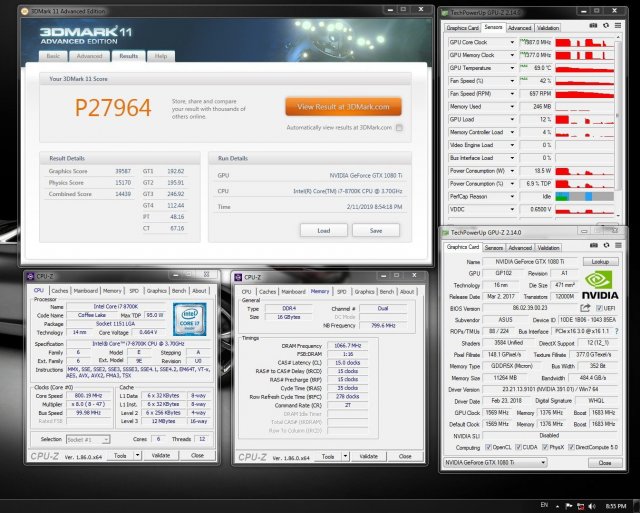640x513 pixels.
Task: Open the Help tab in 3DMark 11
Action: (161, 56)
